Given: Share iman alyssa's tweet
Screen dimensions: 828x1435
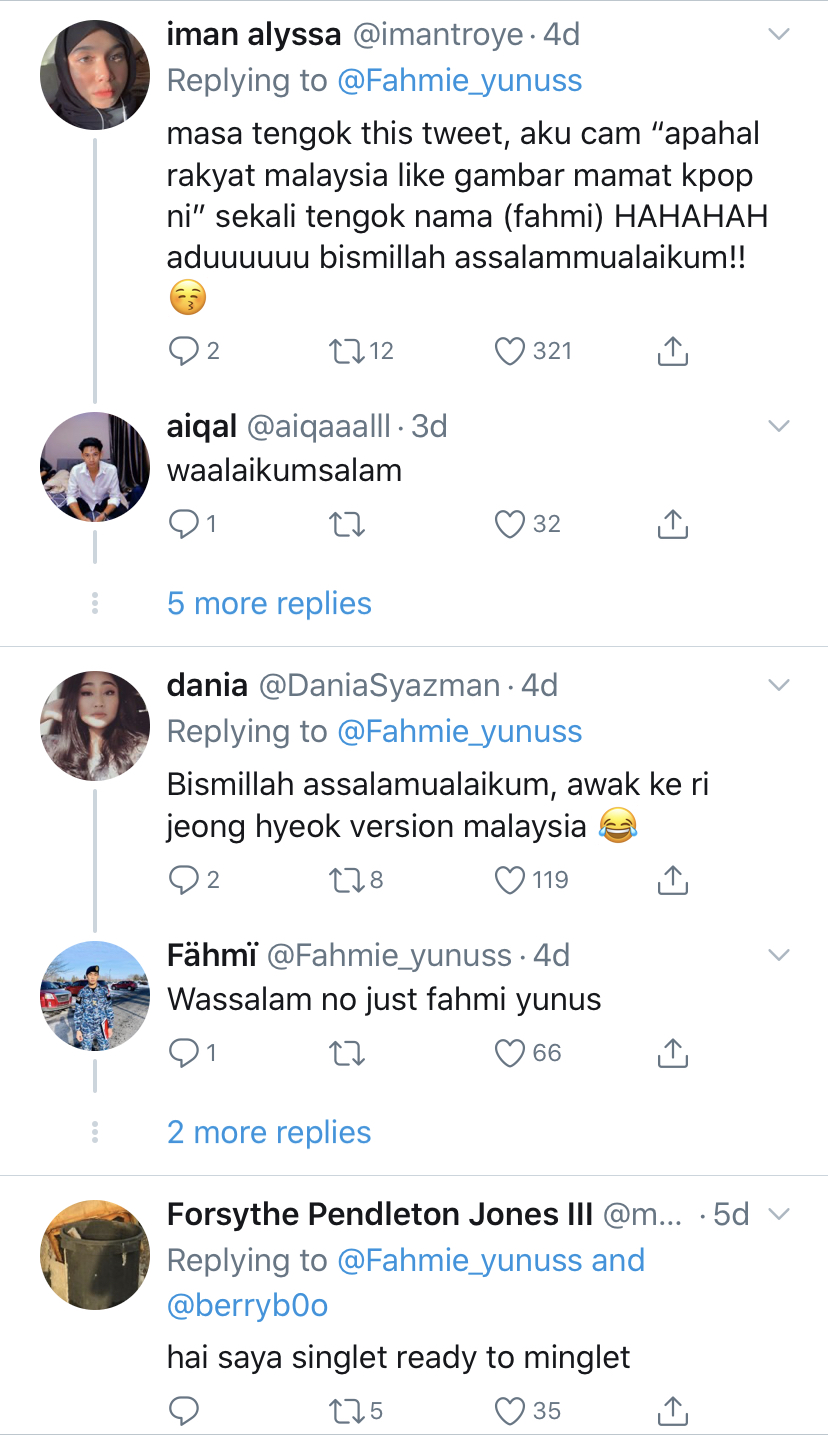Looking at the screenshot, I should (673, 351).
